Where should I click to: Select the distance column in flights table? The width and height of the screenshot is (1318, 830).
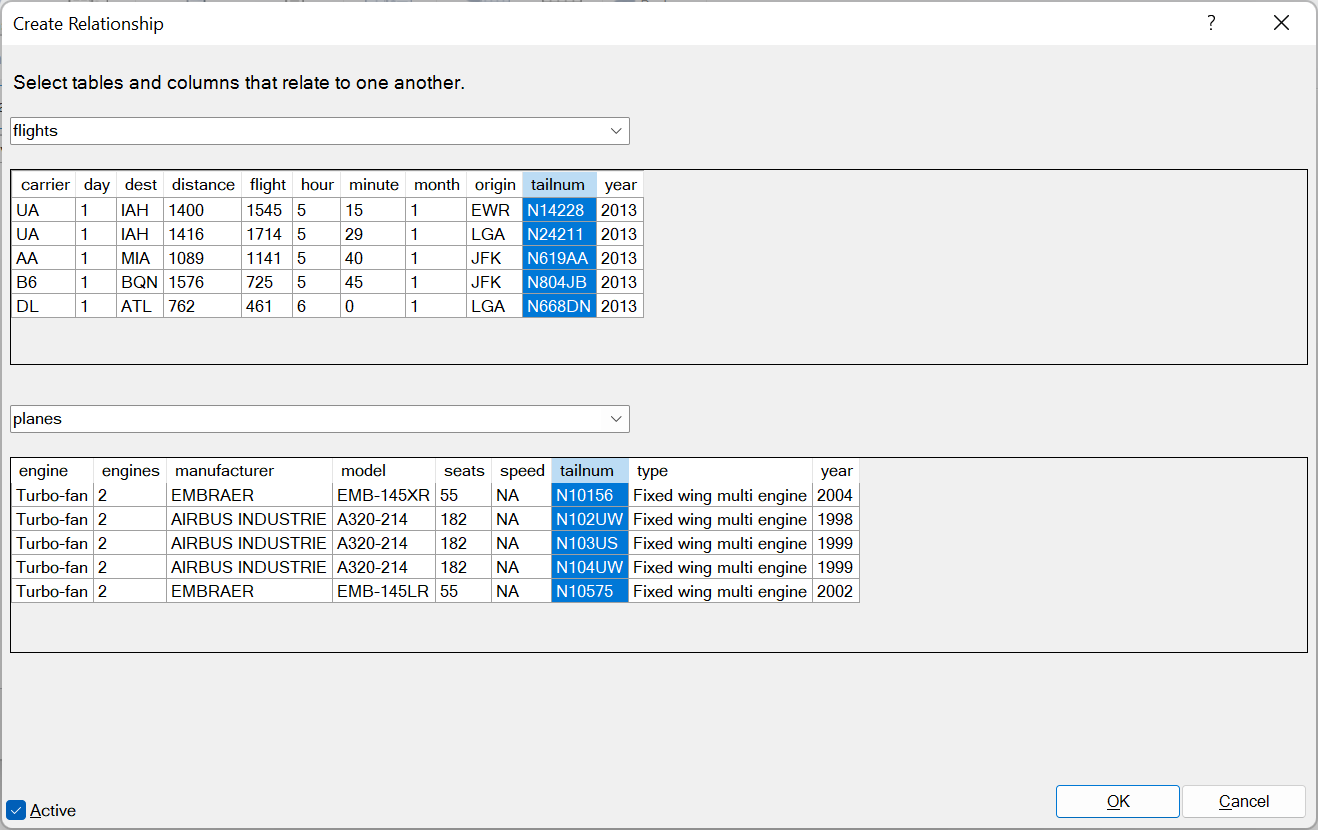click(x=203, y=185)
